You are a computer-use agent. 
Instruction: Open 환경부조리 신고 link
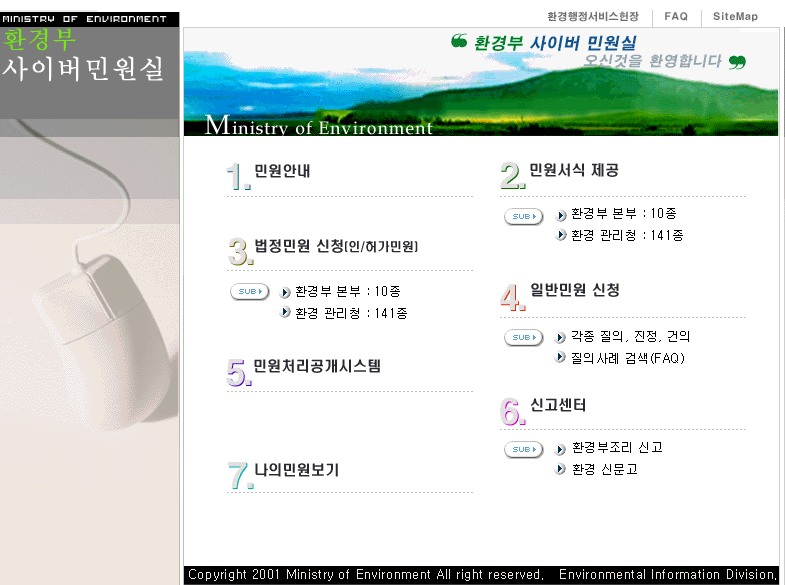click(x=617, y=447)
